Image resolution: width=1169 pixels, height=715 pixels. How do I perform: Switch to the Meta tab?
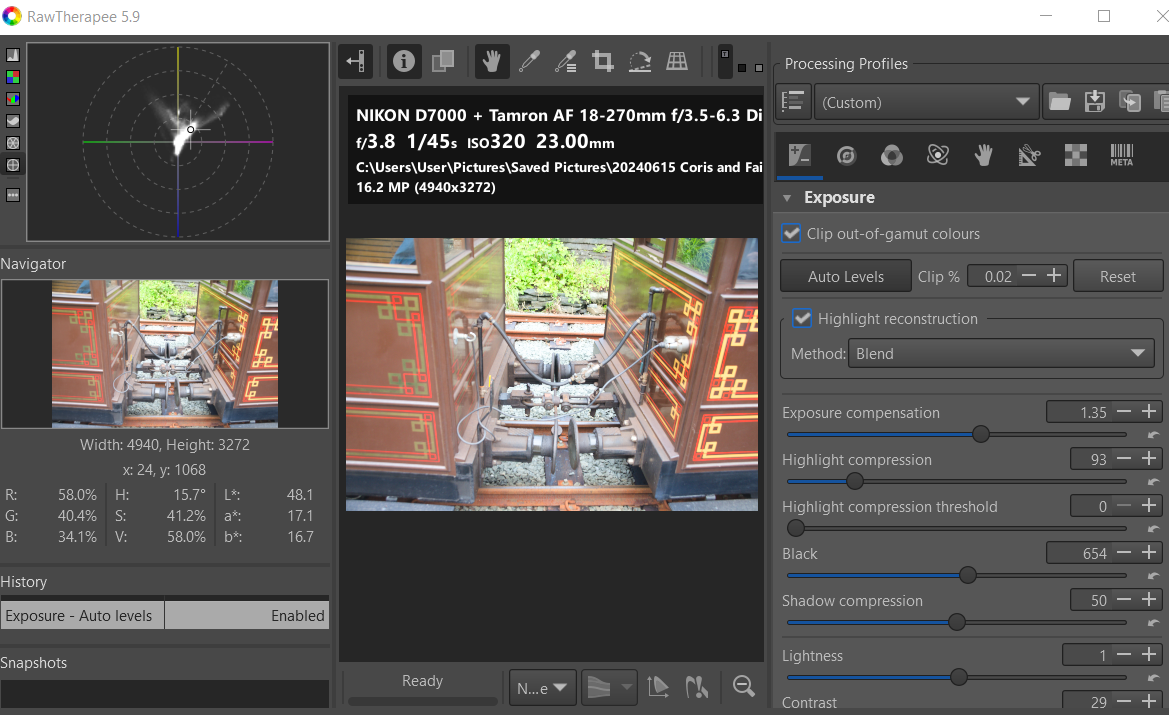click(1121, 155)
